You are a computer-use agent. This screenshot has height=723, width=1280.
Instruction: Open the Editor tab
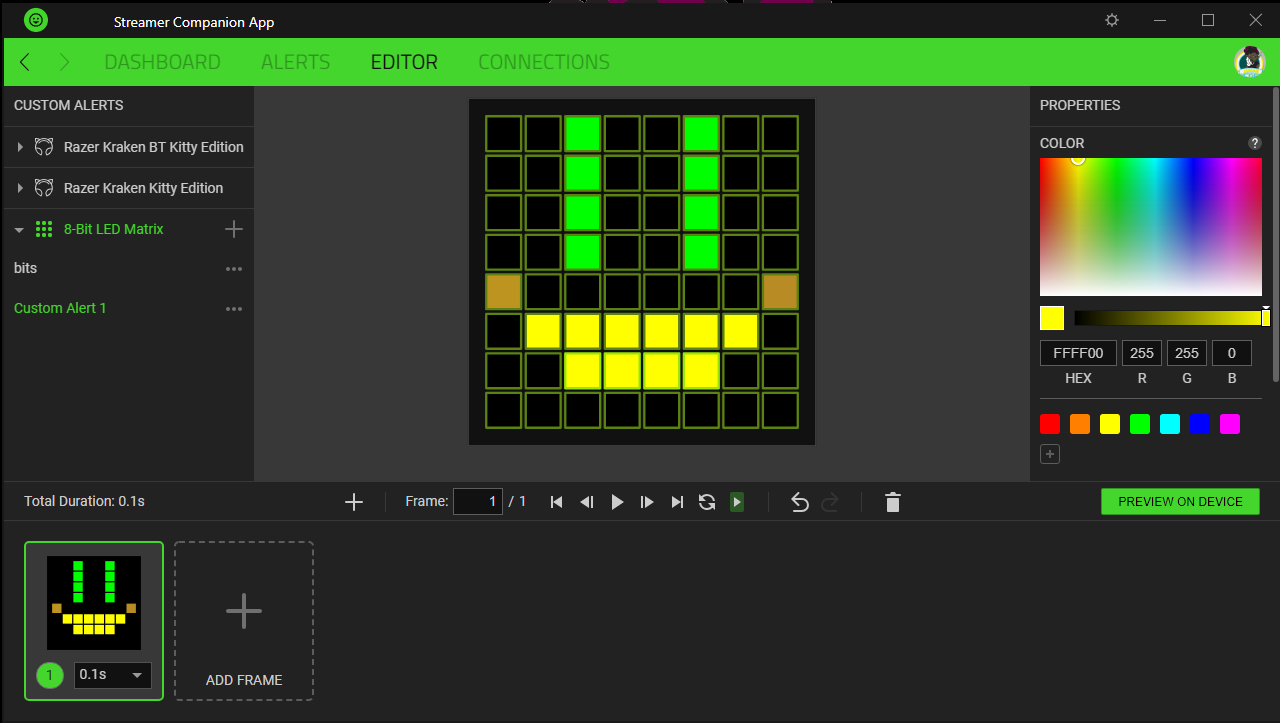[404, 62]
